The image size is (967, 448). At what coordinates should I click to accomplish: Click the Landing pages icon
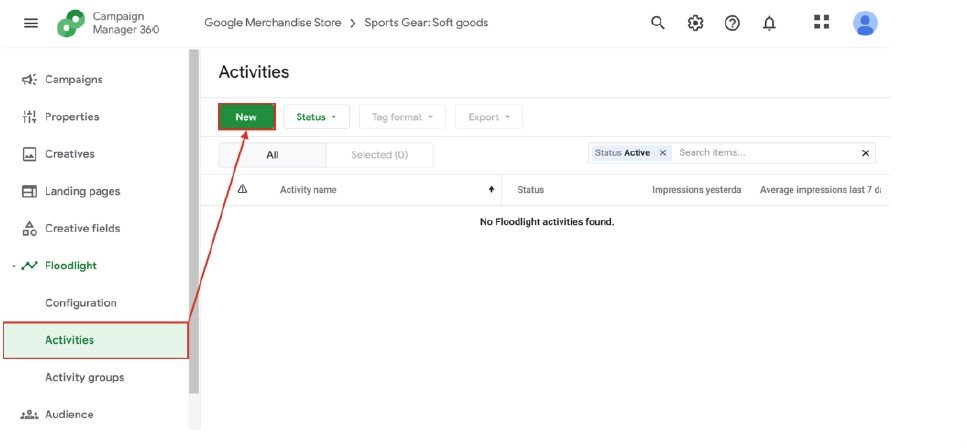pyautogui.click(x=29, y=191)
